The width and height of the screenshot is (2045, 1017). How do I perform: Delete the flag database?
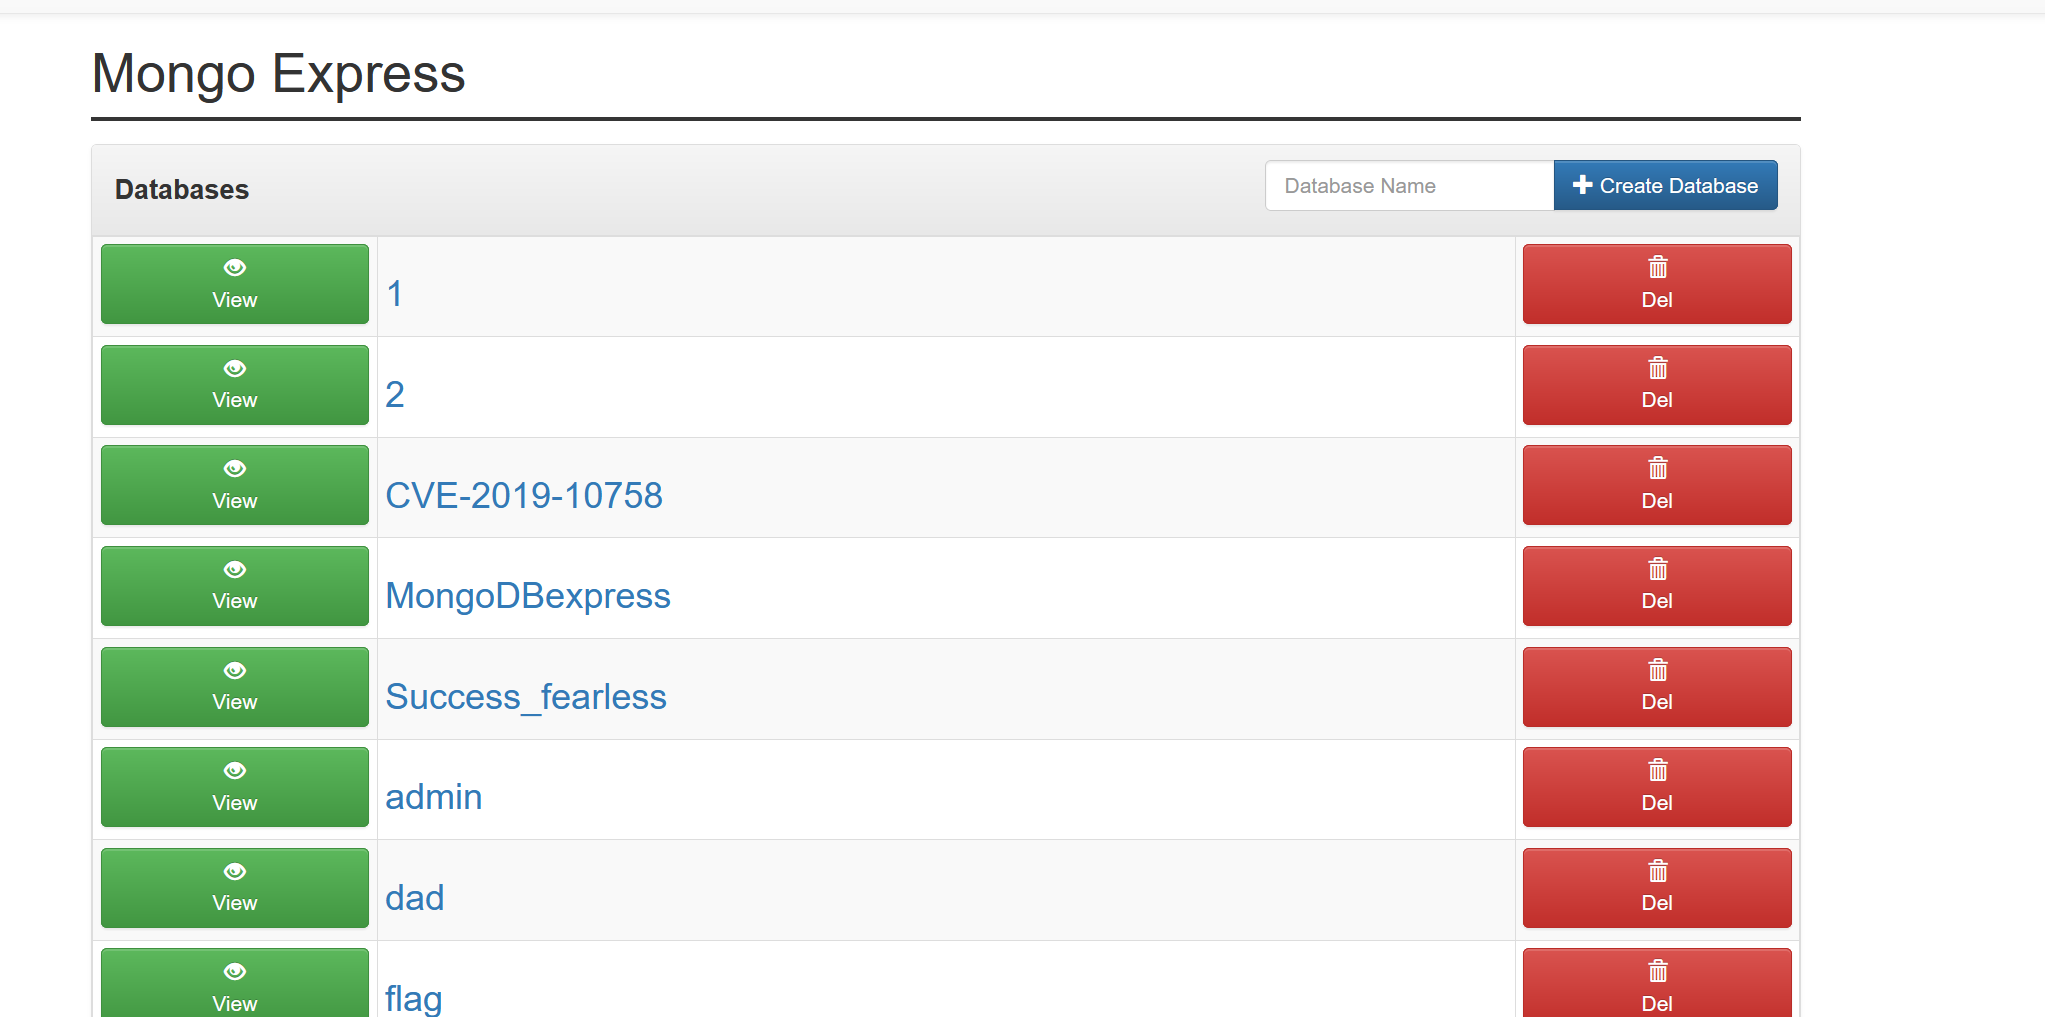[x=1657, y=983]
